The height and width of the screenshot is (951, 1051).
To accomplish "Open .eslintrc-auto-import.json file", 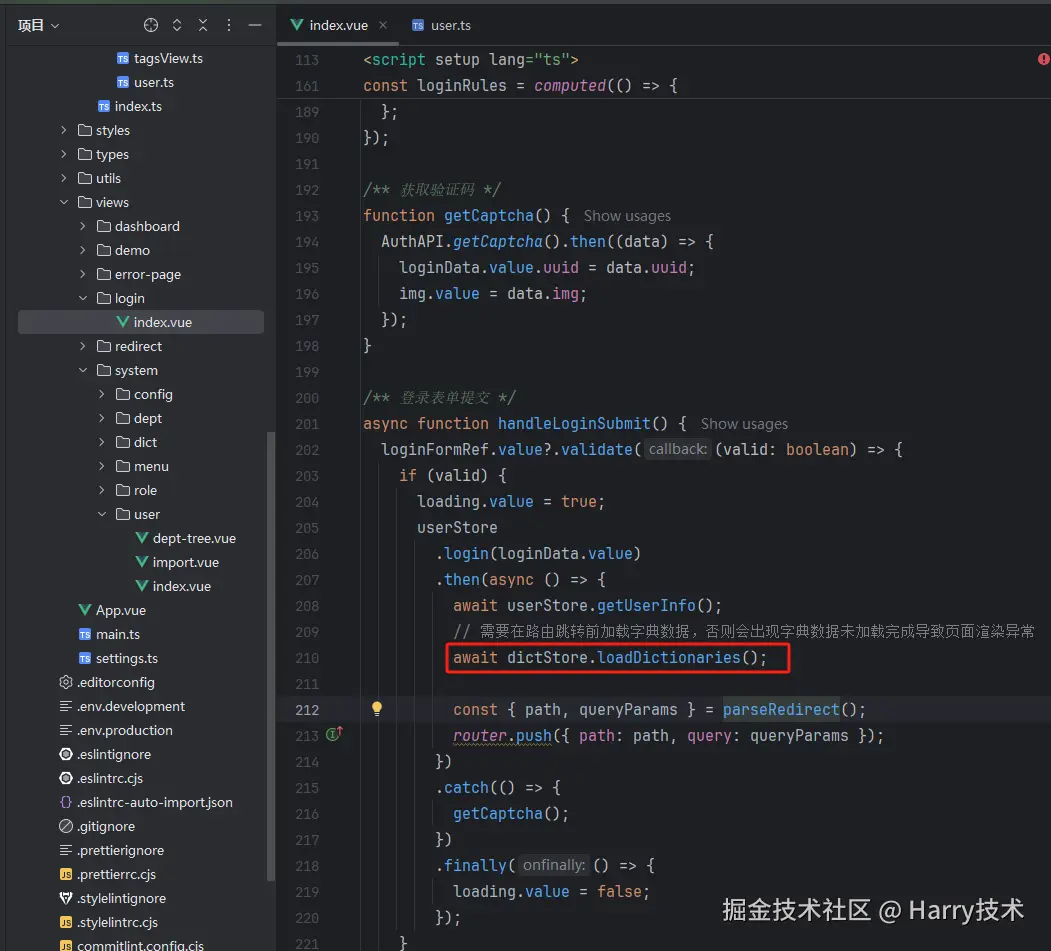I will [146, 802].
